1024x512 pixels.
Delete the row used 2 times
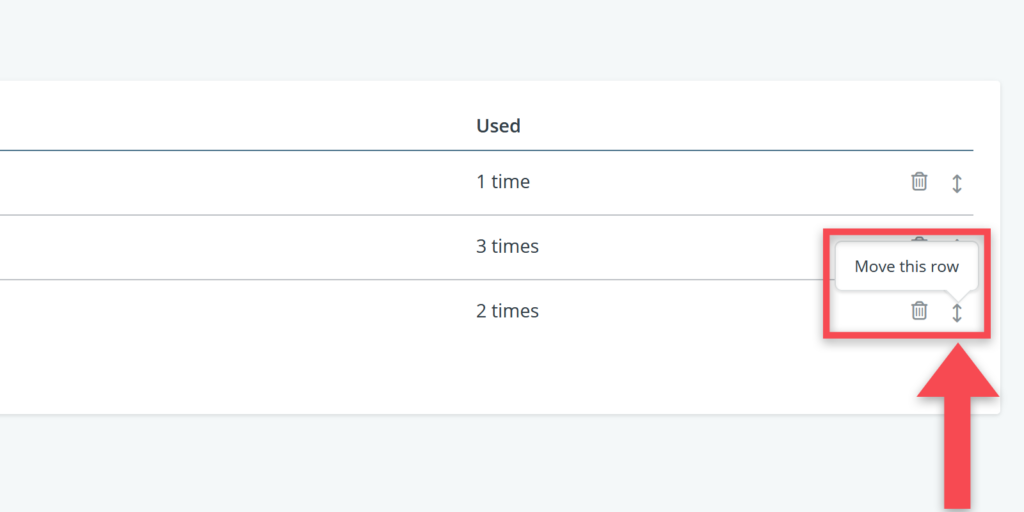(x=919, y=311)
